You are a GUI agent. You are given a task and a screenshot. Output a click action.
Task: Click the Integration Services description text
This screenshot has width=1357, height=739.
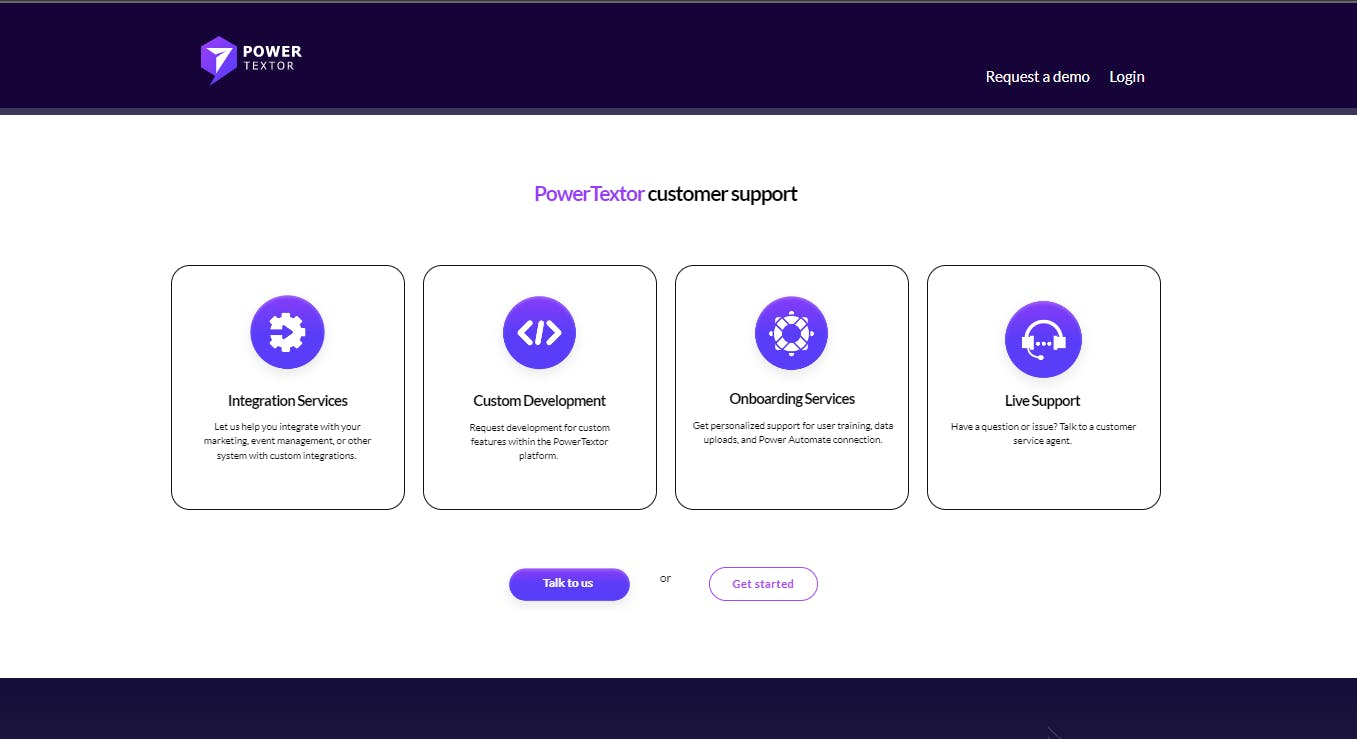(288, 441)
